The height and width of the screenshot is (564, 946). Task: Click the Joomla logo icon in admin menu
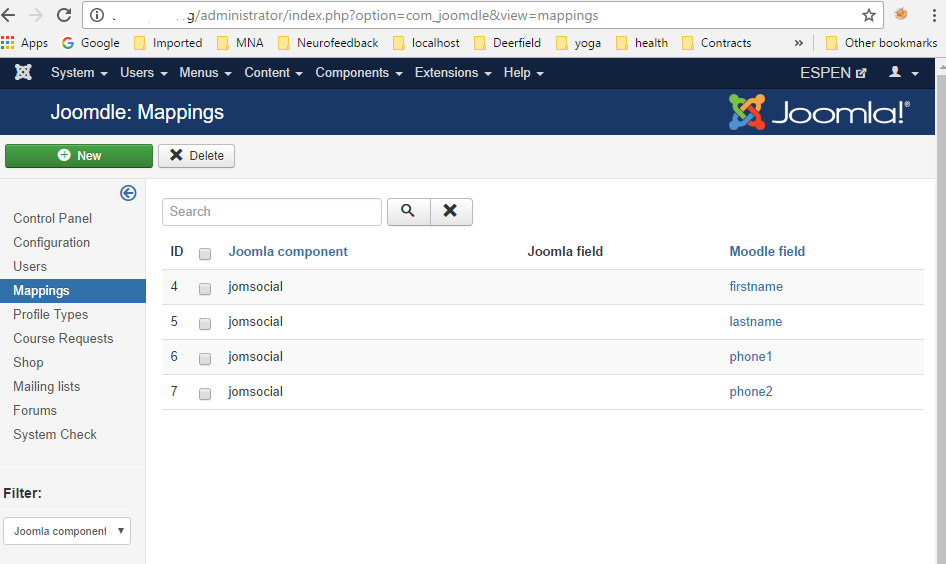tap(24, 73)
